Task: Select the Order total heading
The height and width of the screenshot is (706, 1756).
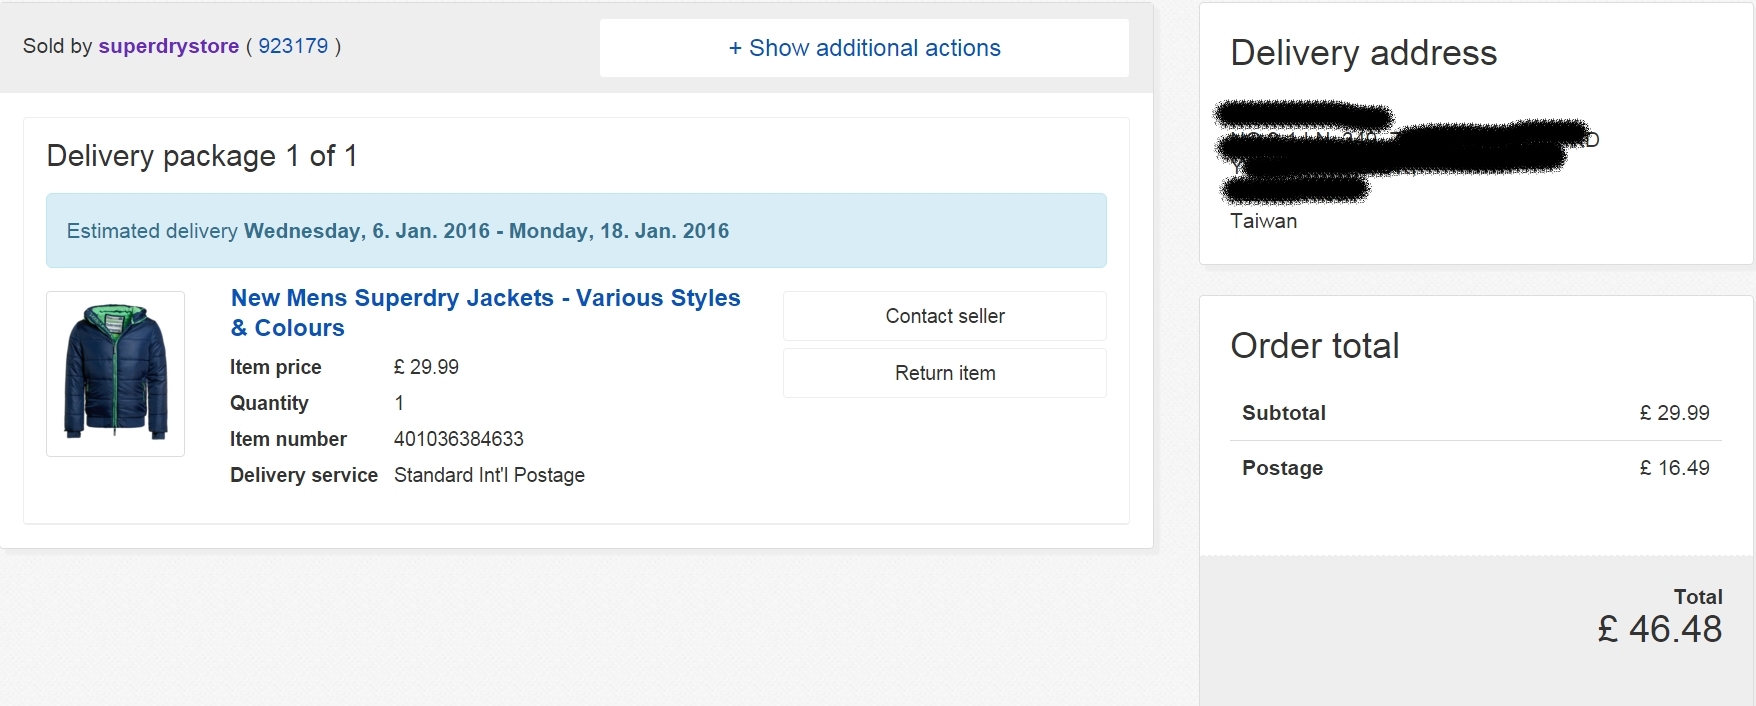Action: 1315,346
